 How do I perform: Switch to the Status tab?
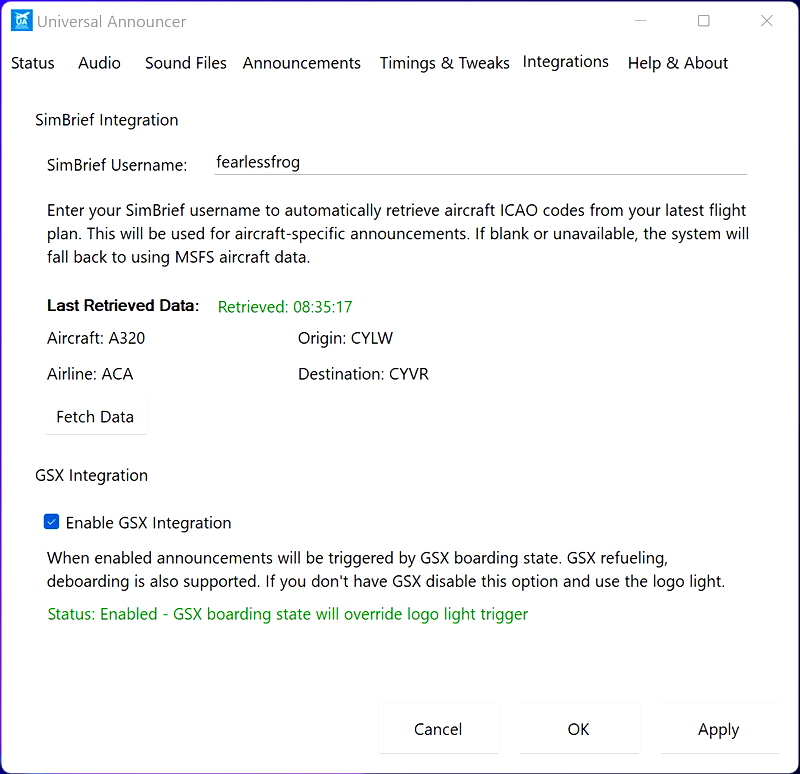pyautogui.click(x=32, y=63)
